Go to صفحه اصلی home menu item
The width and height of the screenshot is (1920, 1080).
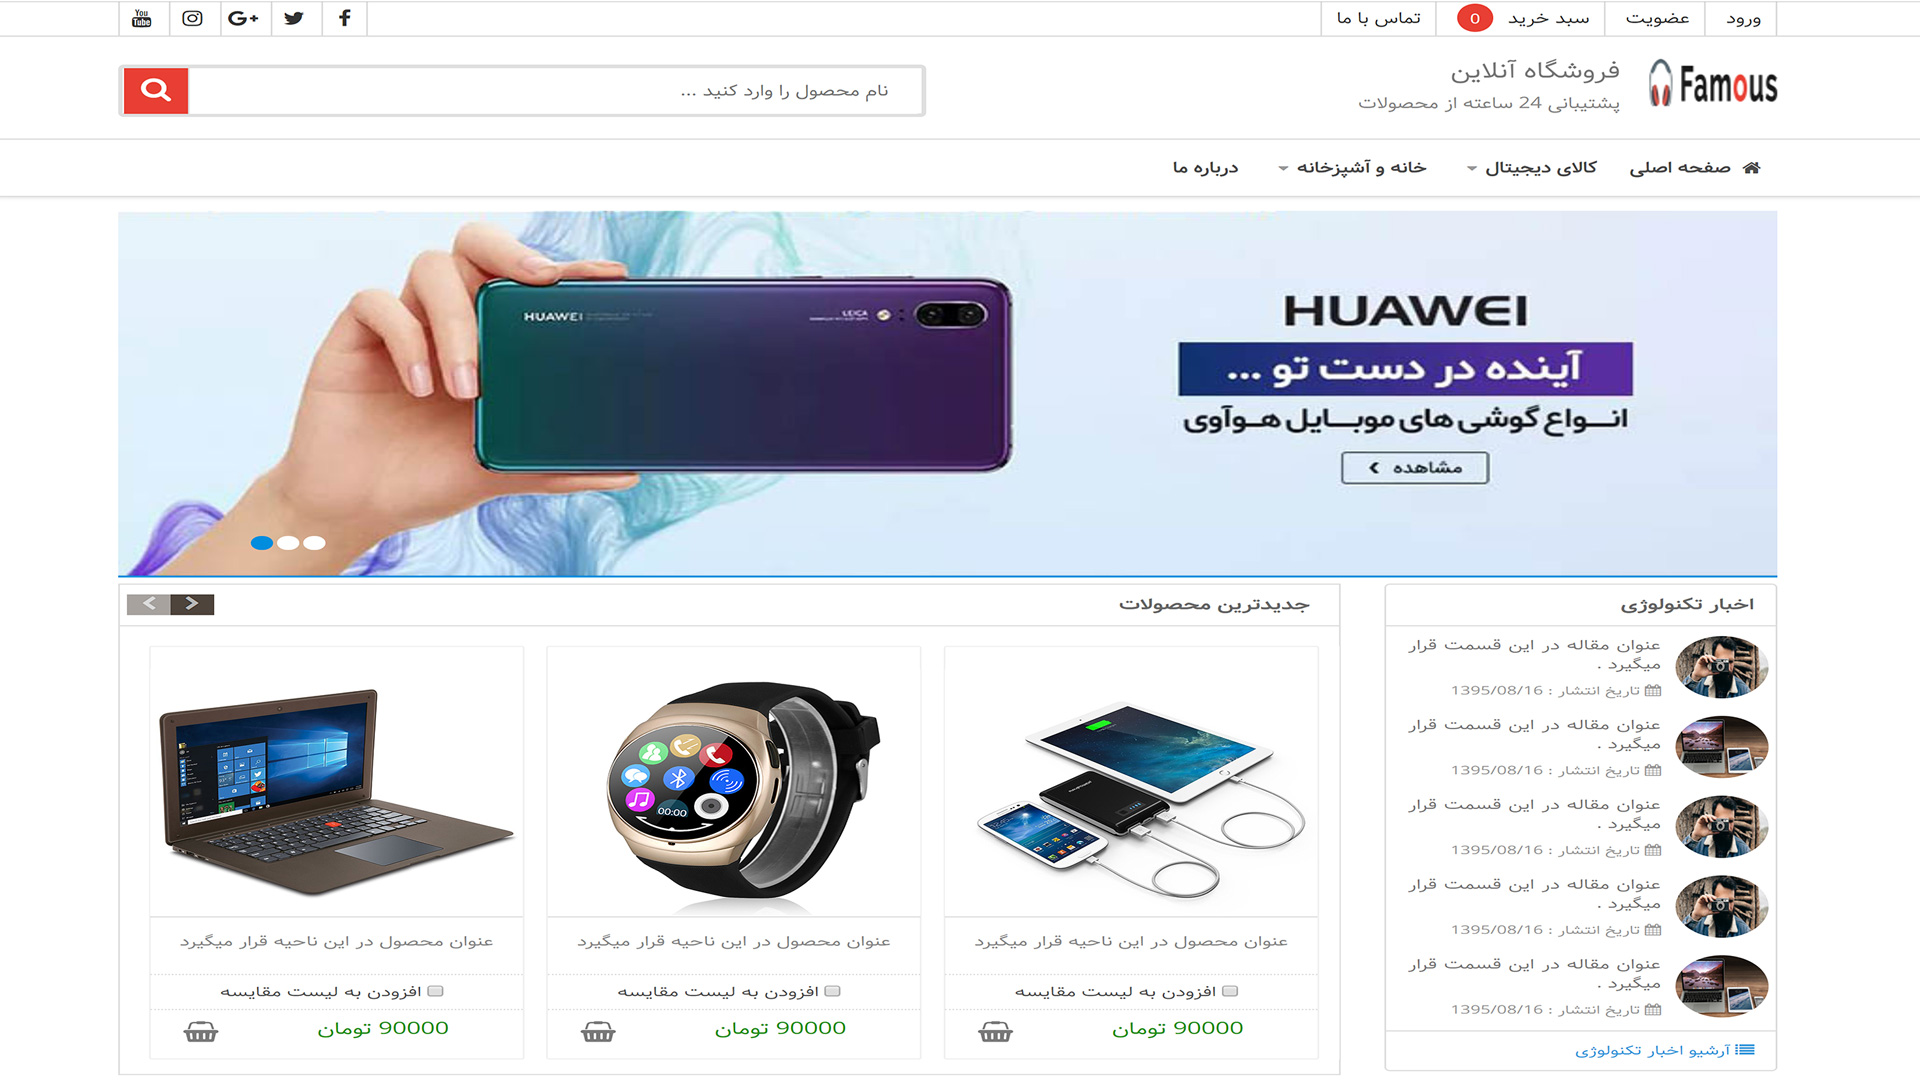pyautogui.click(x=1695, y=167)
